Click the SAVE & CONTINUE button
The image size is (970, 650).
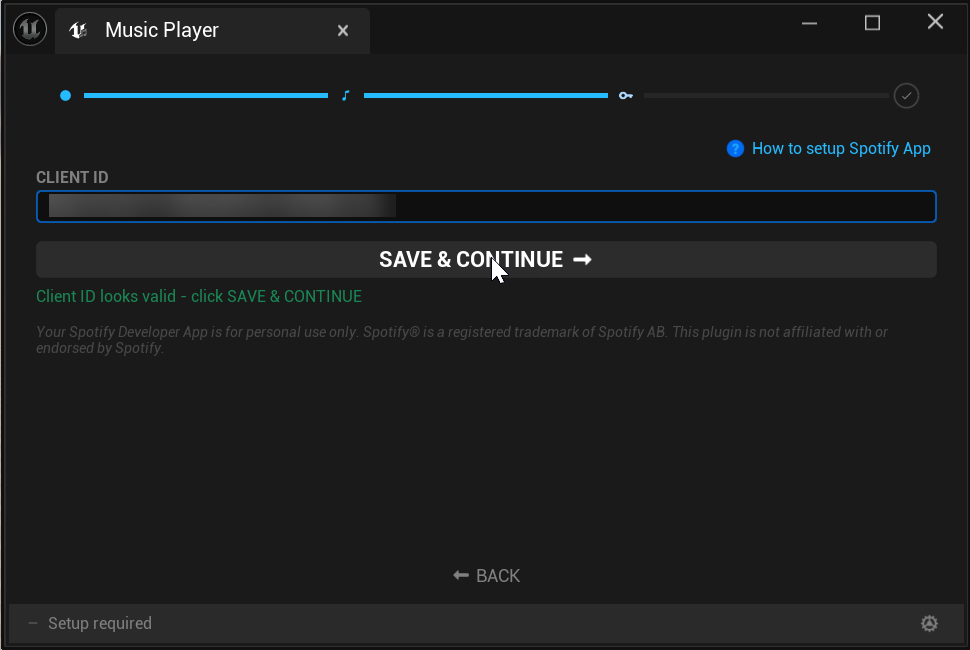[x=486, y=259]
